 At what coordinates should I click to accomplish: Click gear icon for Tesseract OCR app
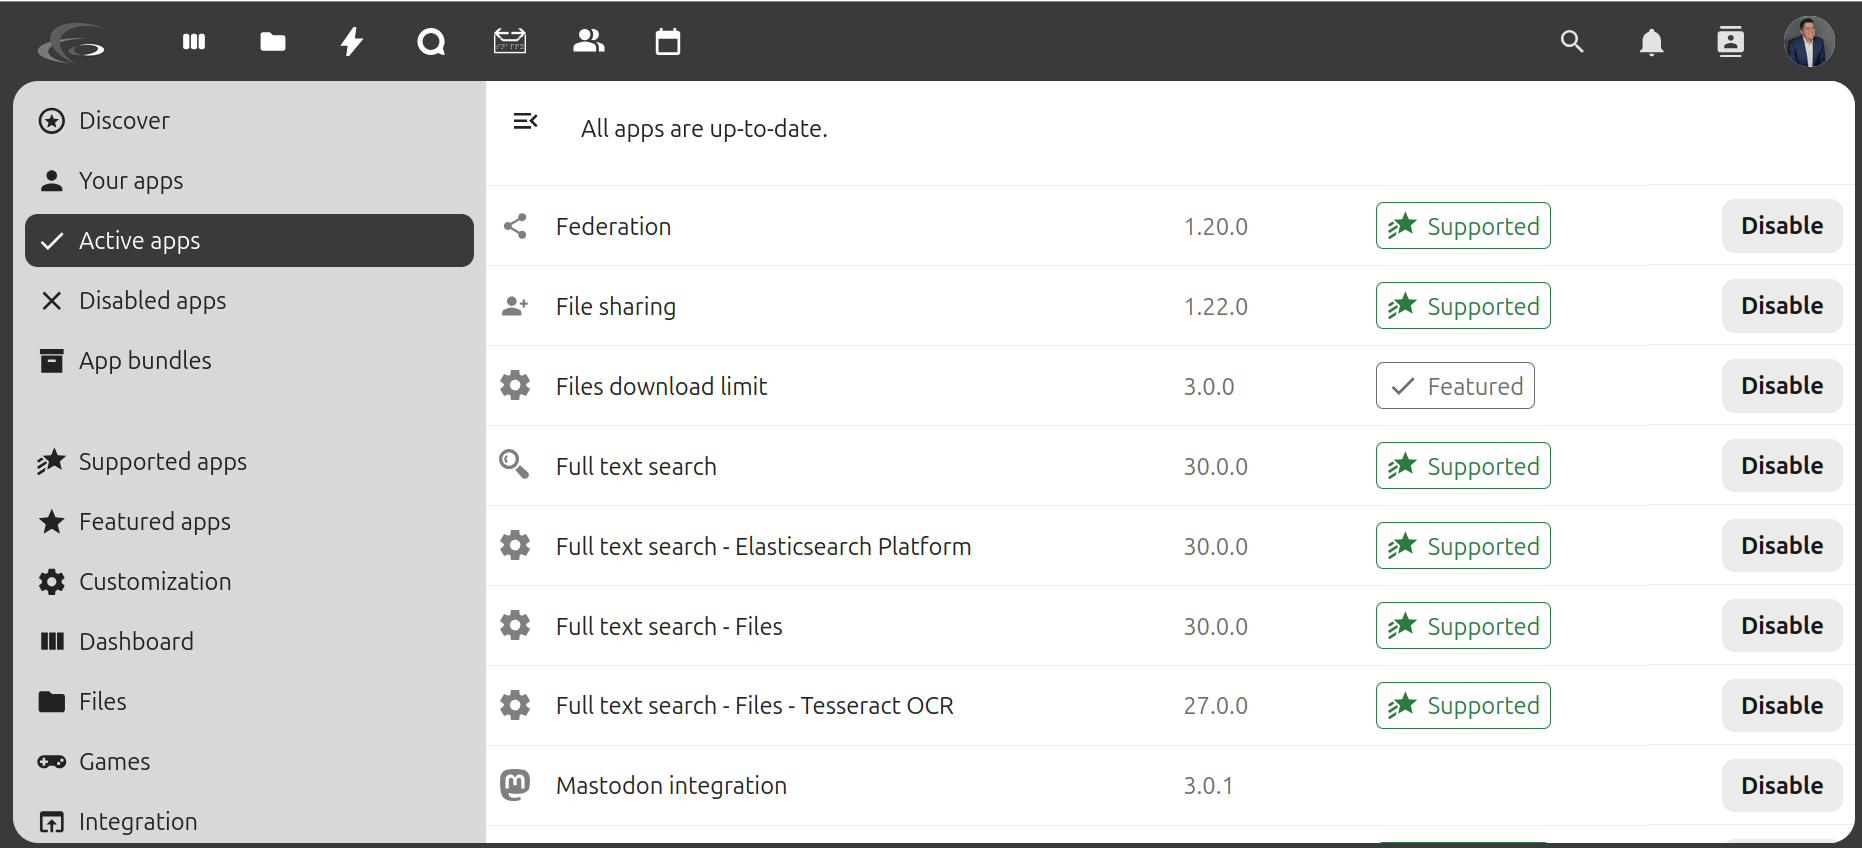tap(515, 705)
